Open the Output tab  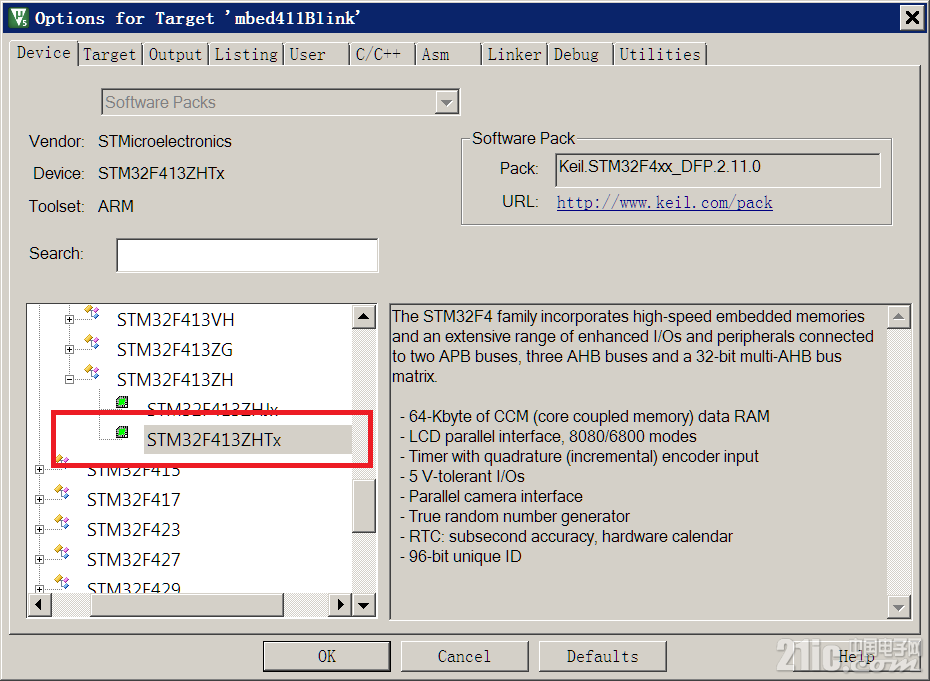pyautogui.click(x=176, y=55)
